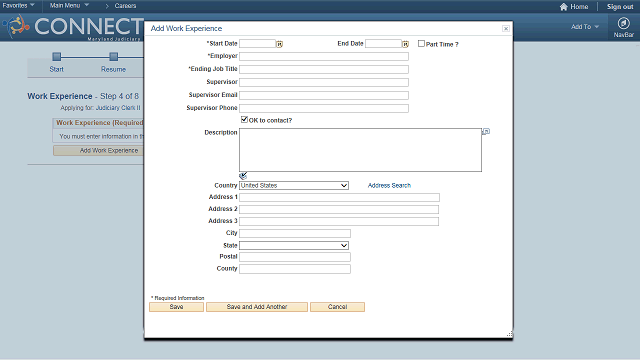This screenshot has height=360, width=640.
Task: Focus the Address 3 field
Action: pyautogui.click(x=339, y=221)
